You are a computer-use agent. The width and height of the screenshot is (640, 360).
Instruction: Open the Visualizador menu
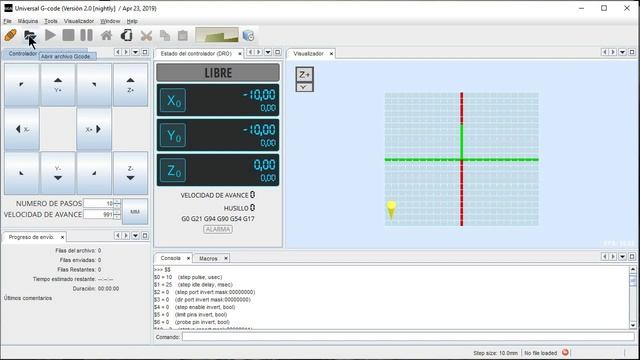click(79, 21)
